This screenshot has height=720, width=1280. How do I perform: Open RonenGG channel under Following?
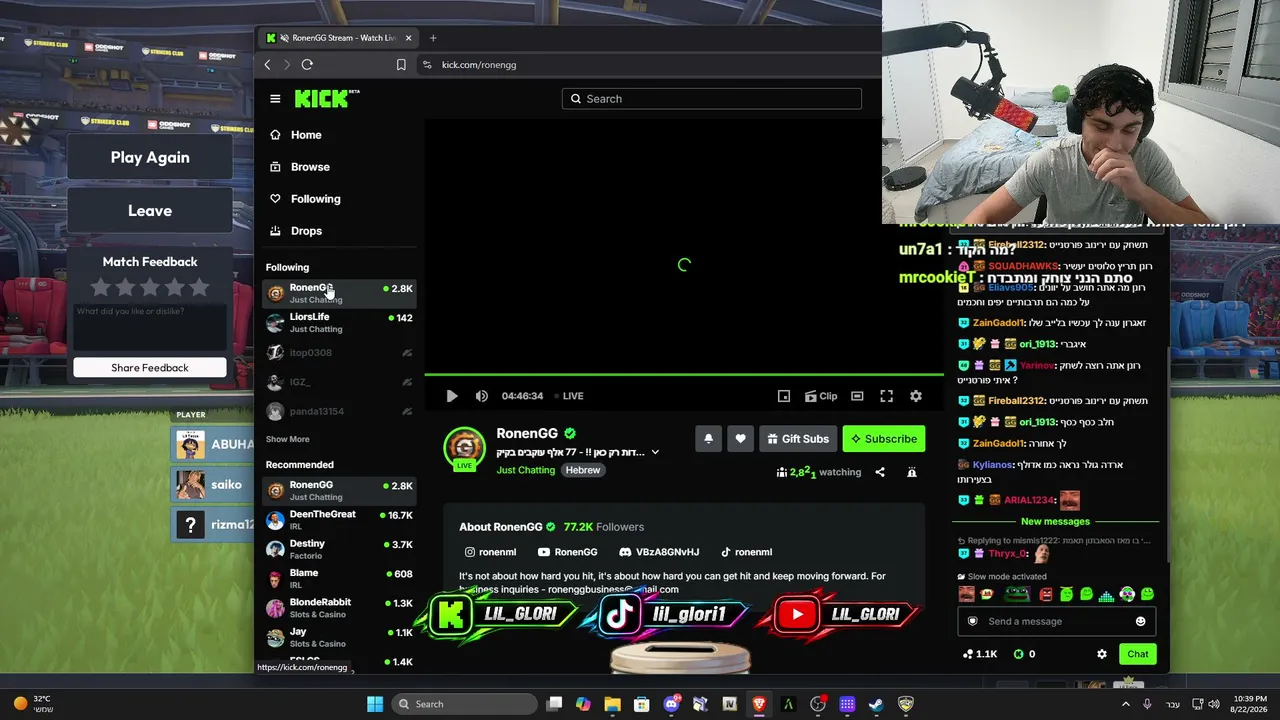[339, 293]
